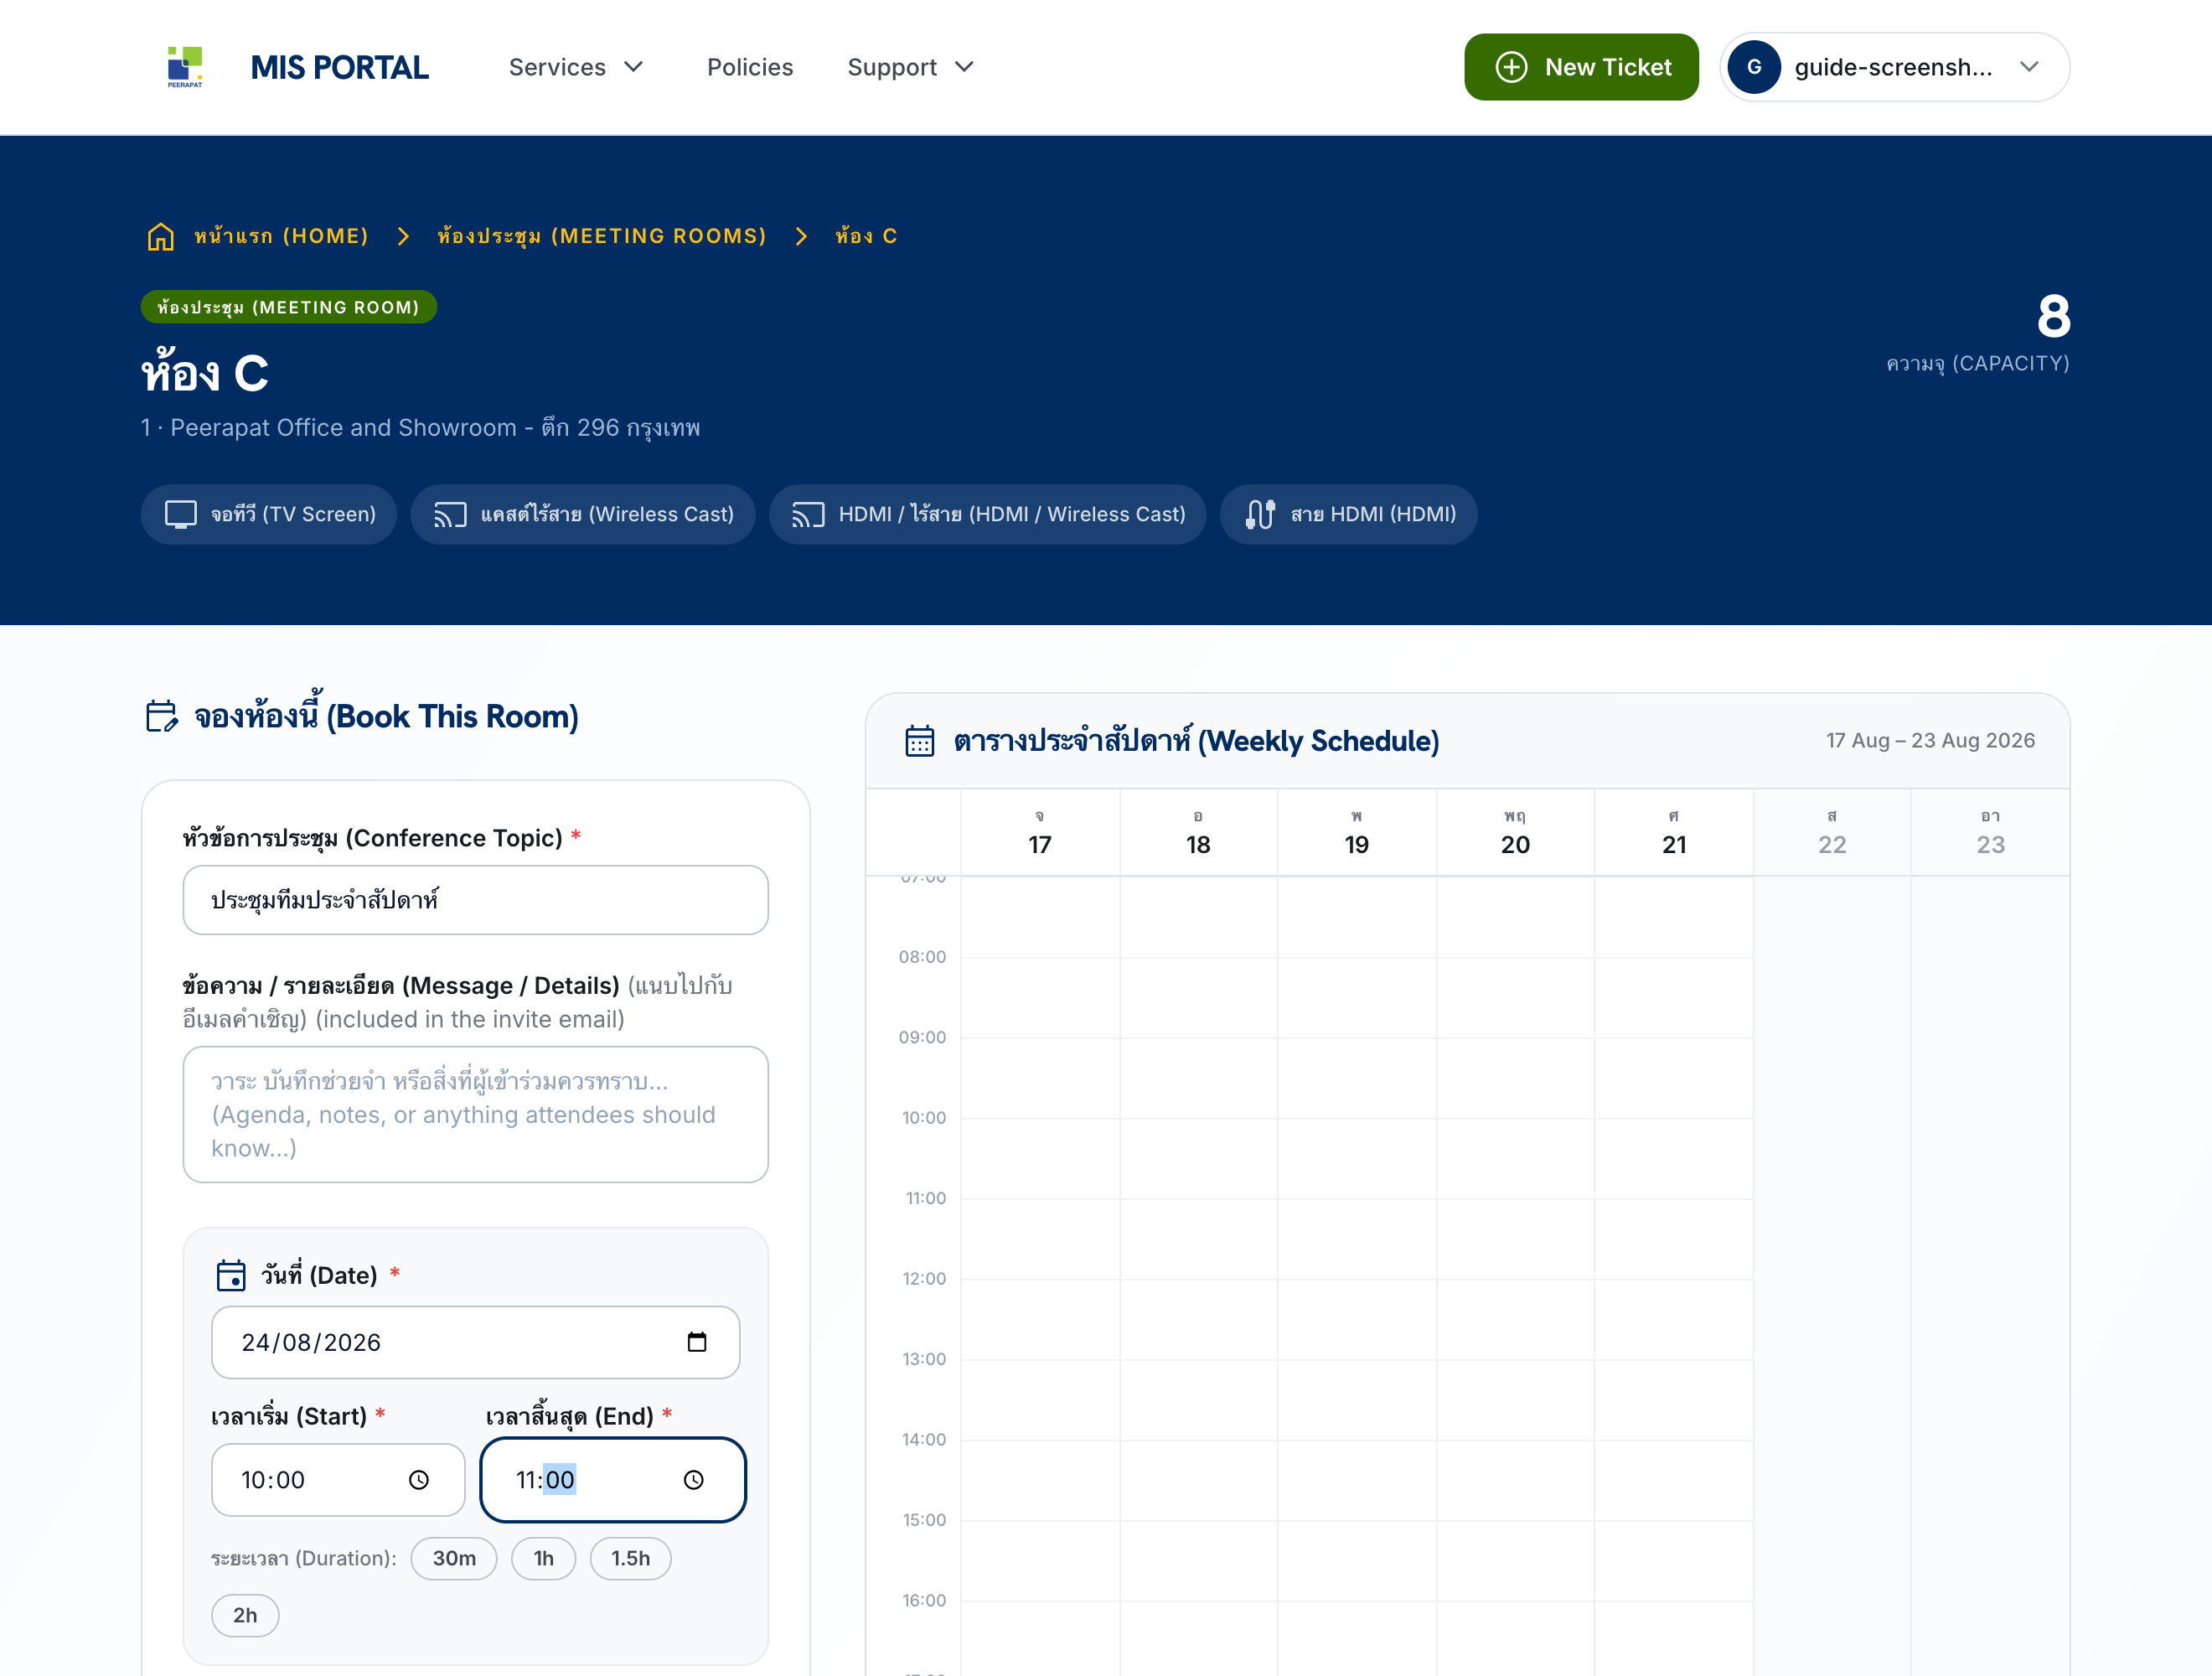Open the date picker calendar icon
Viewport: 2212px width, 1676px height.
[x=697, y=1342]
